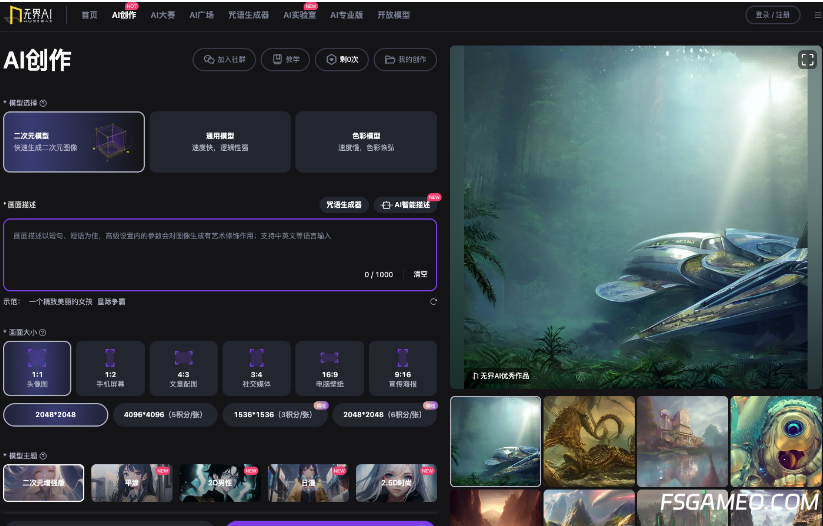Open the 首页 navigation tab
The height and width of the screenshot is (526, 823).
[x=89, y=15]
